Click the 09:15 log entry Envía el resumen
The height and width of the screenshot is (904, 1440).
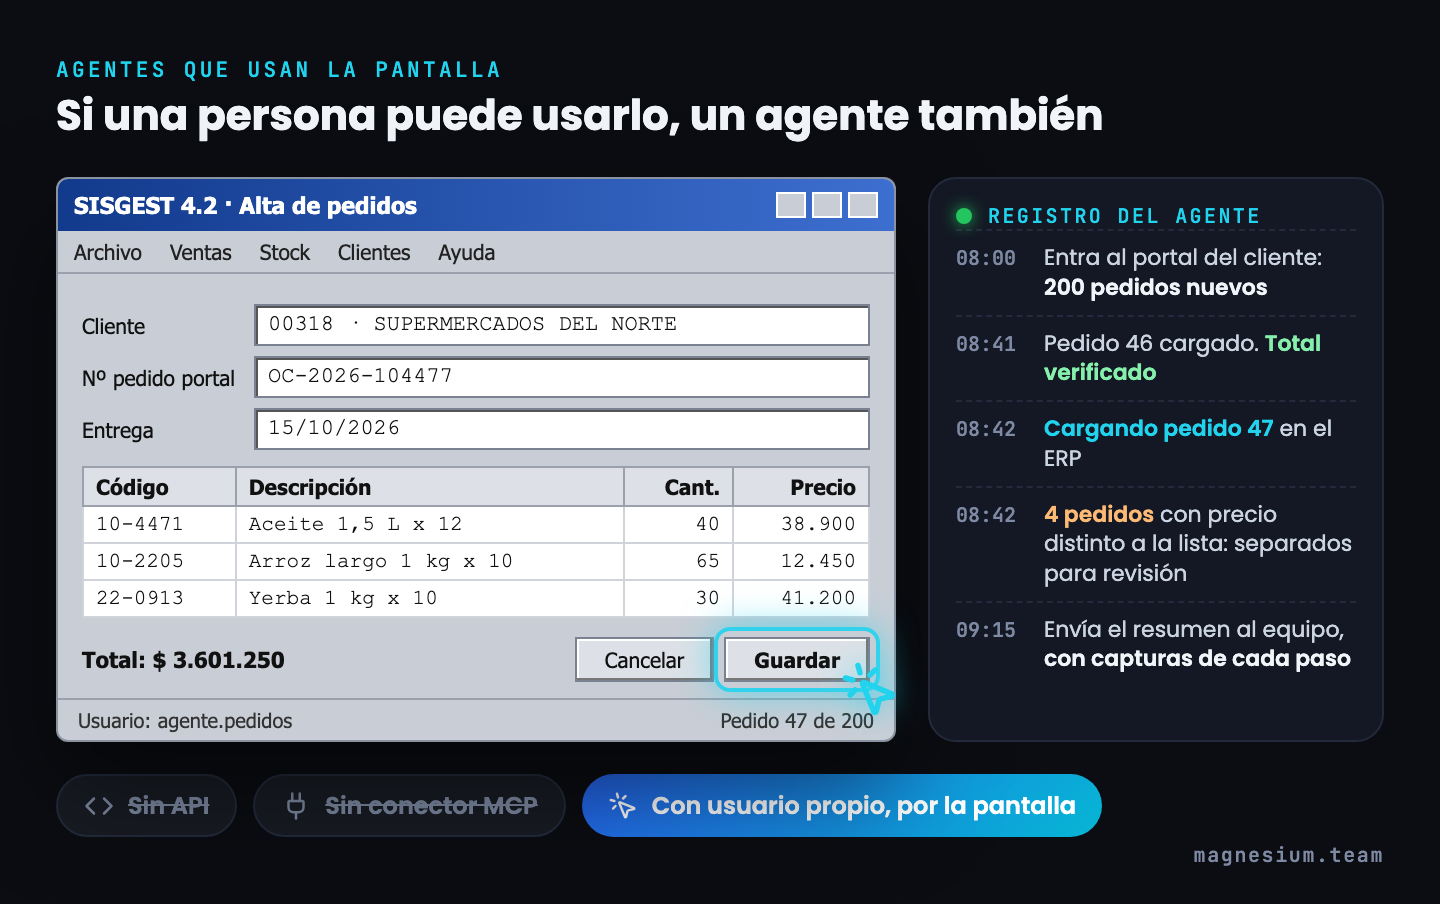click(x=1155, y=644)
